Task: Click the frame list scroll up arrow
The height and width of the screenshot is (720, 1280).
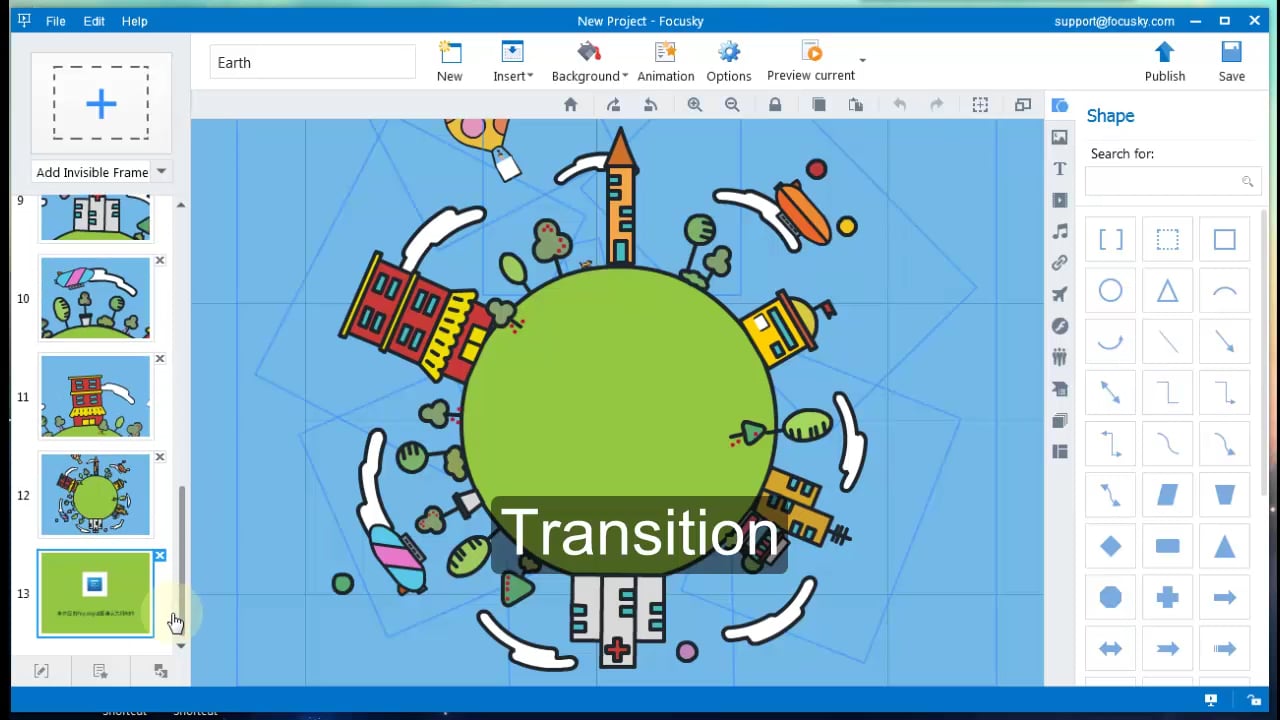Action: point(181,205)
